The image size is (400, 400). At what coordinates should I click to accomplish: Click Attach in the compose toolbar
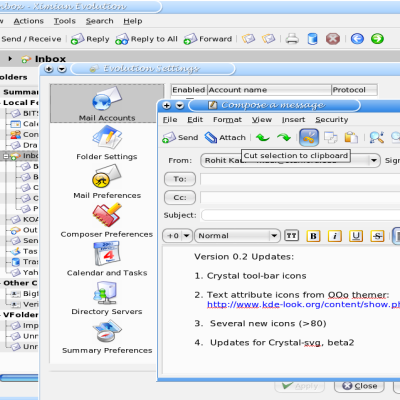tap(225, 137)
